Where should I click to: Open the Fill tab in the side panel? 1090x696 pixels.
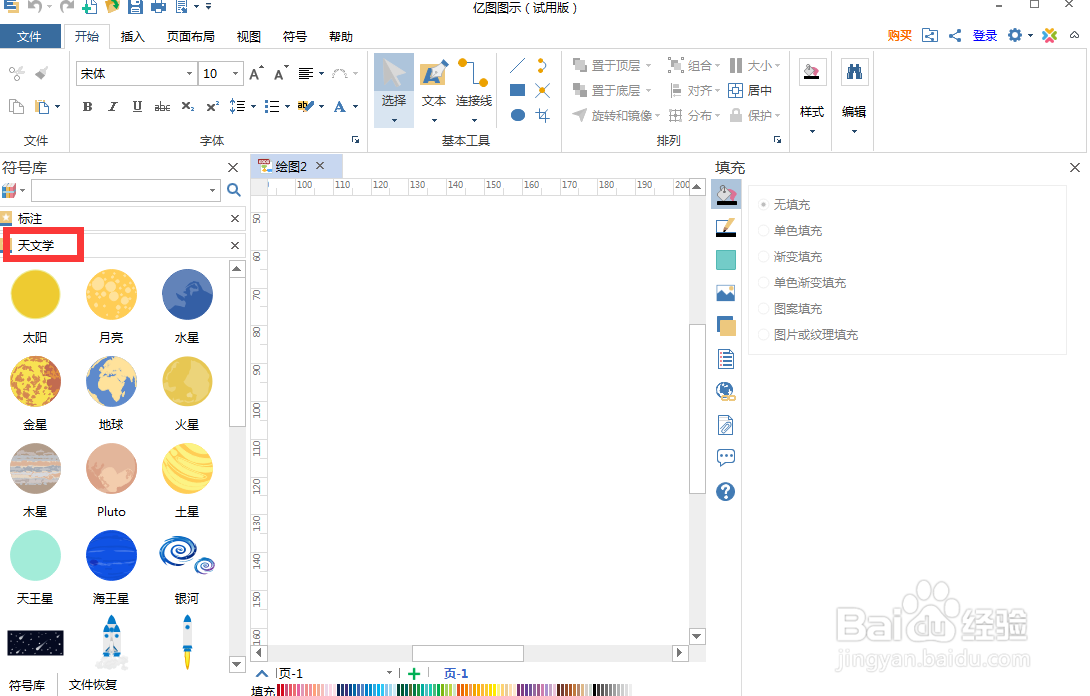(x=726, y=195)
